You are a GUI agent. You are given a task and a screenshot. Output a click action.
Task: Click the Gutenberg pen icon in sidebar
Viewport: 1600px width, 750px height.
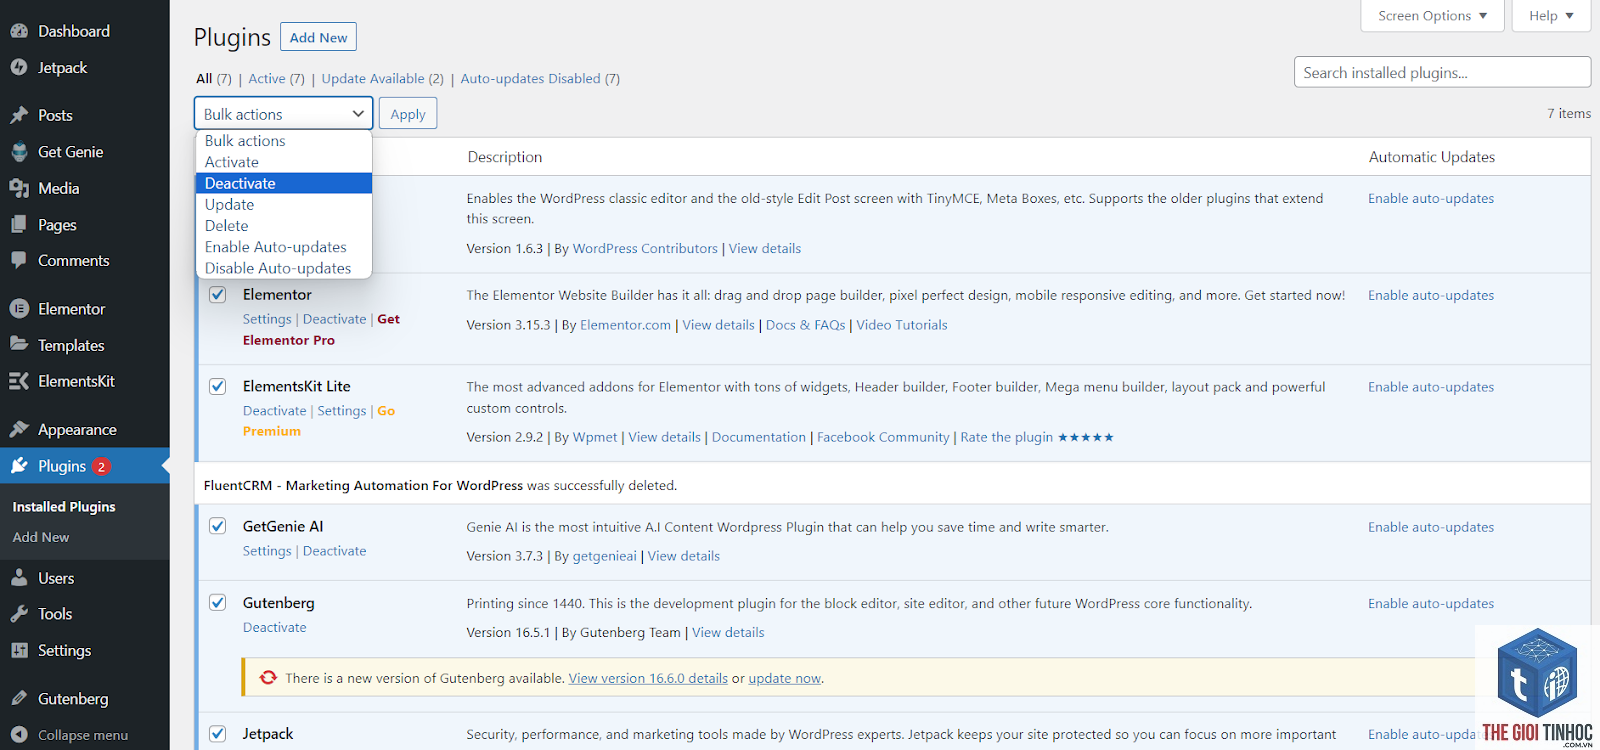[x=19, y=698]
